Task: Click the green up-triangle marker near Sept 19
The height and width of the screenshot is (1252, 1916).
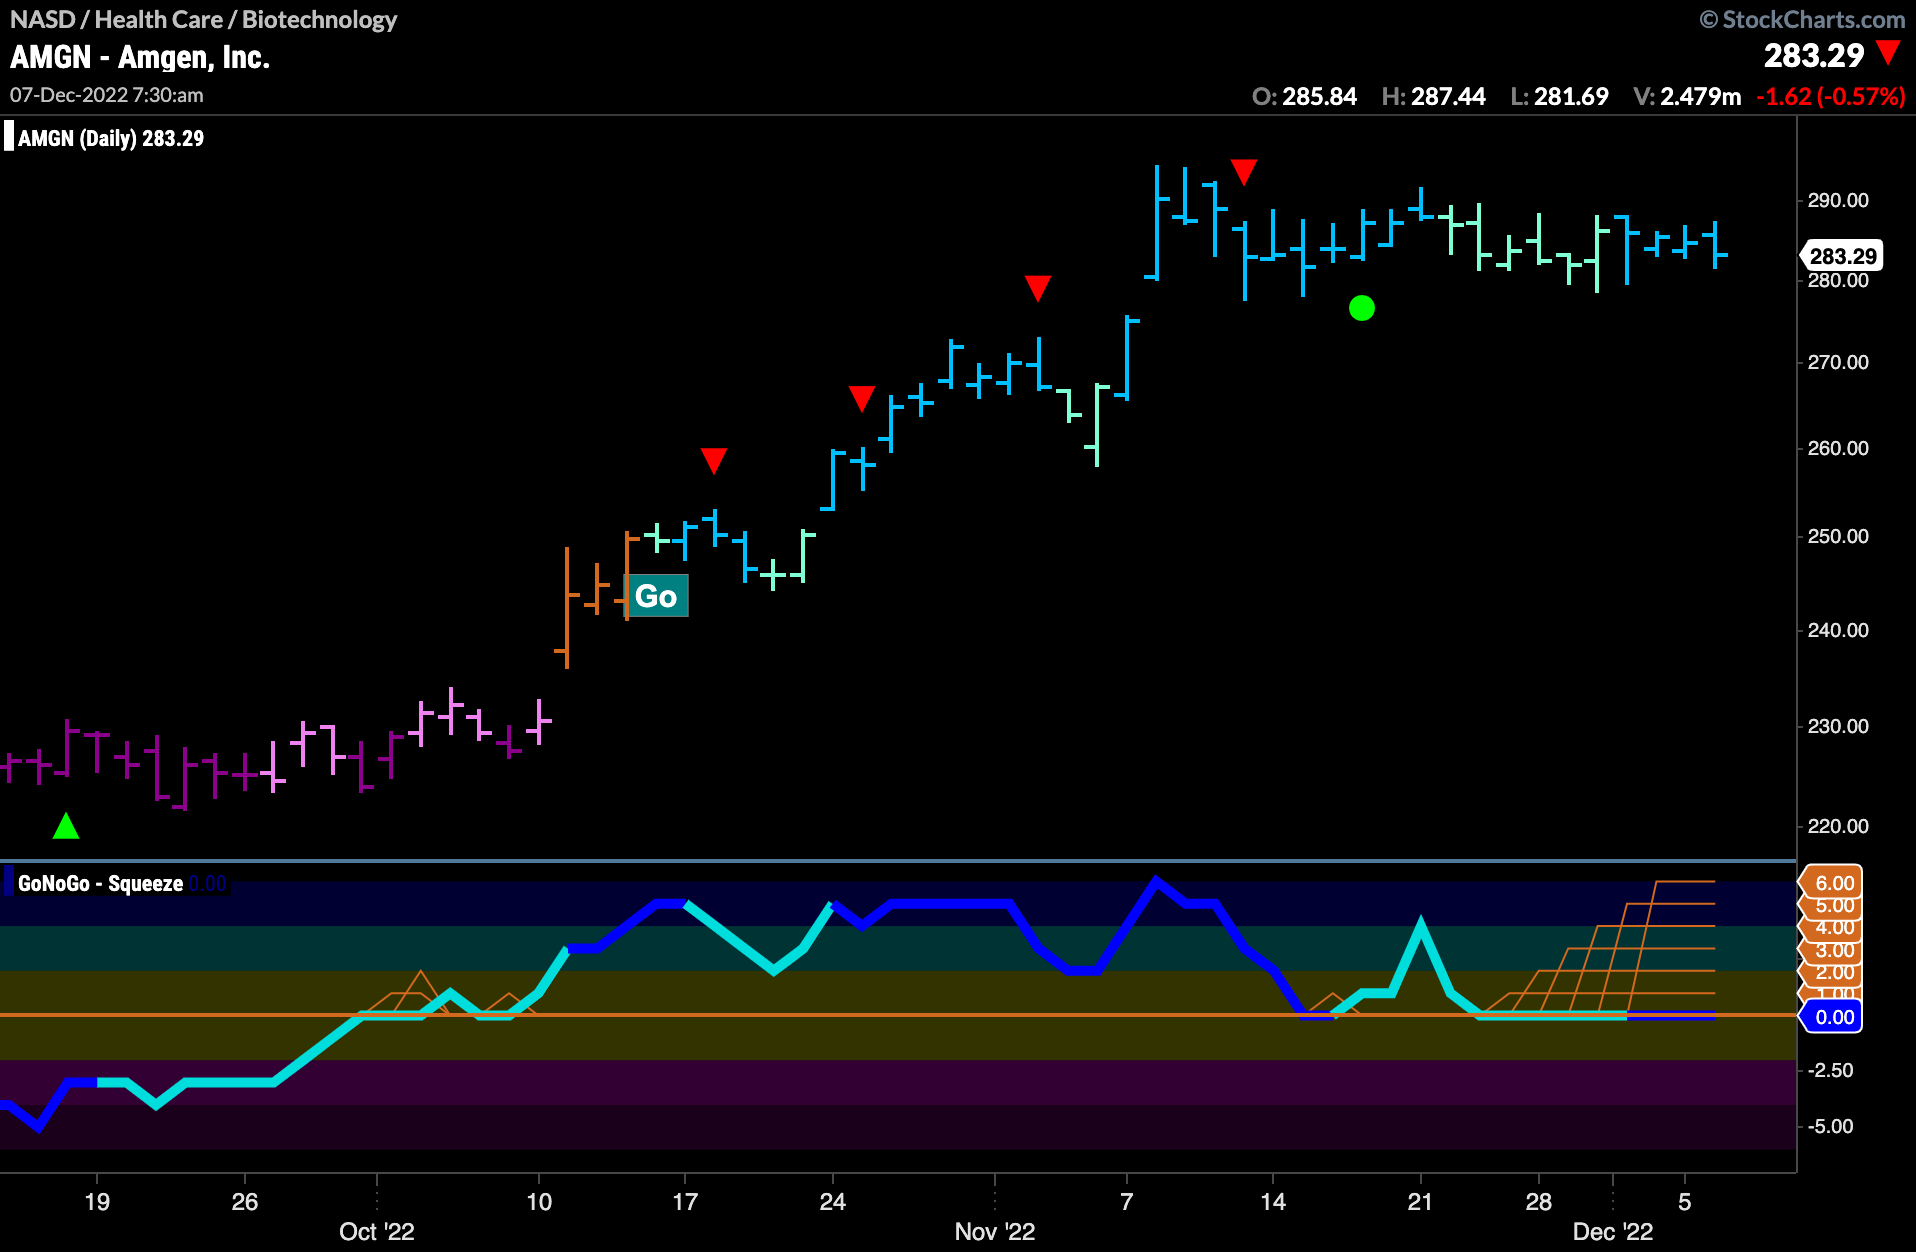Action: 66,826
